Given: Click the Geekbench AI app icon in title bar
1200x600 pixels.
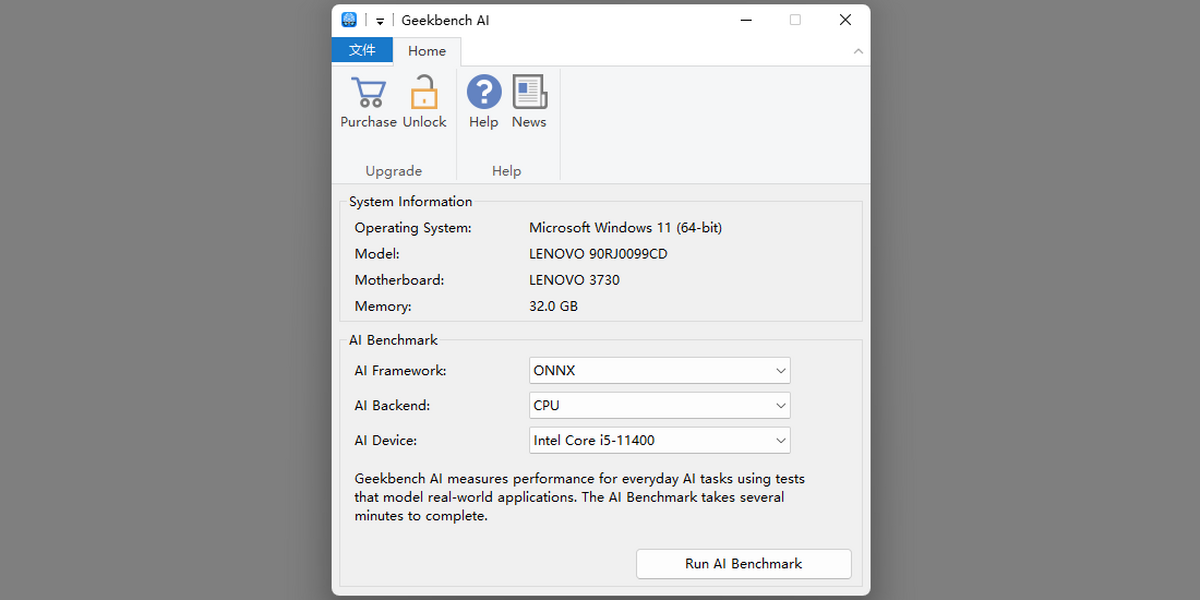Looking at the screenshot, I should coord(349,20).
